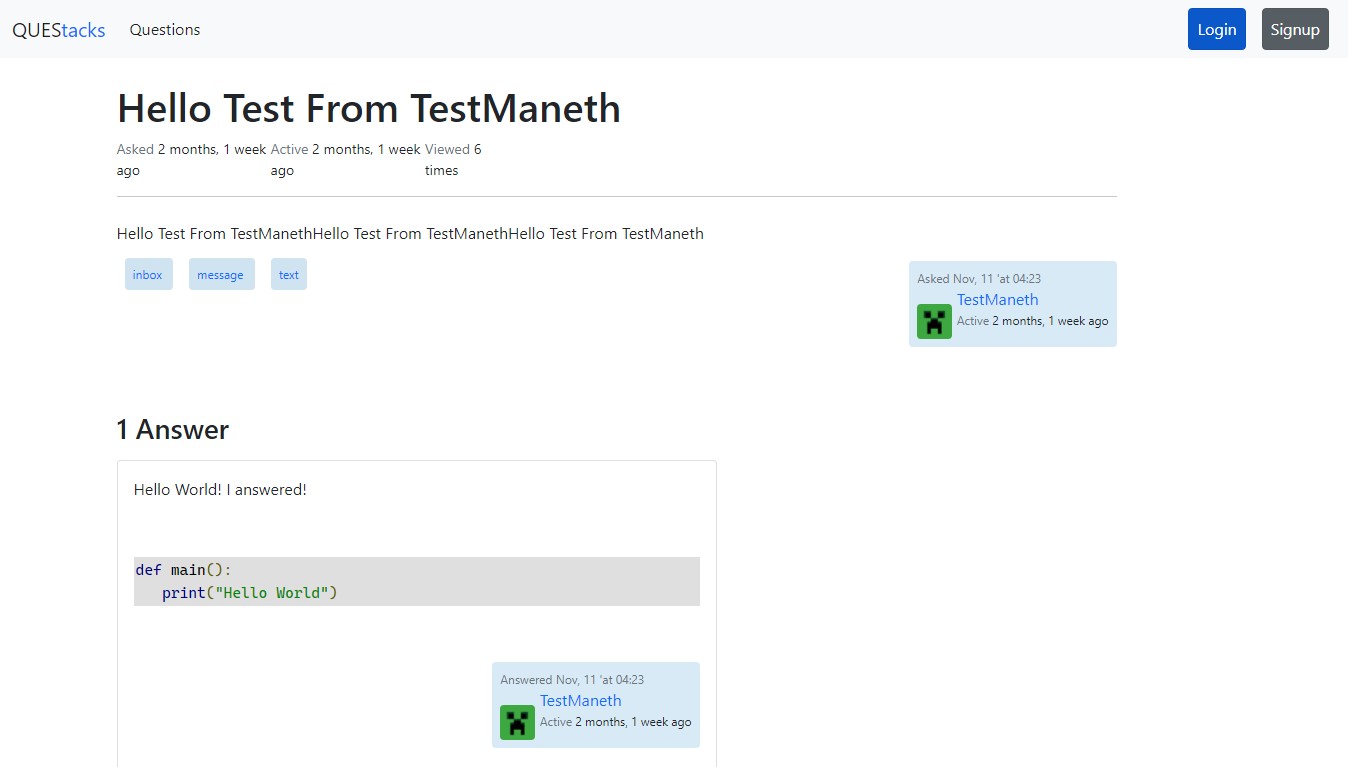Click the 'Answered Nov, 11' timestamp

coord(571,680)
